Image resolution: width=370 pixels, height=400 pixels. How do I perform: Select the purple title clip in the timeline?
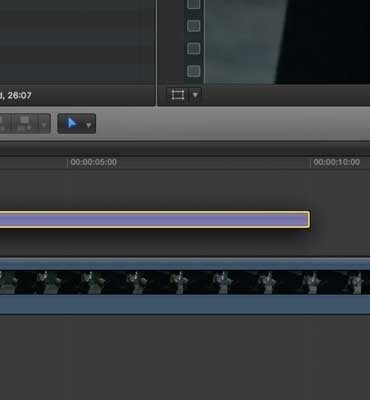pos(154,220)
